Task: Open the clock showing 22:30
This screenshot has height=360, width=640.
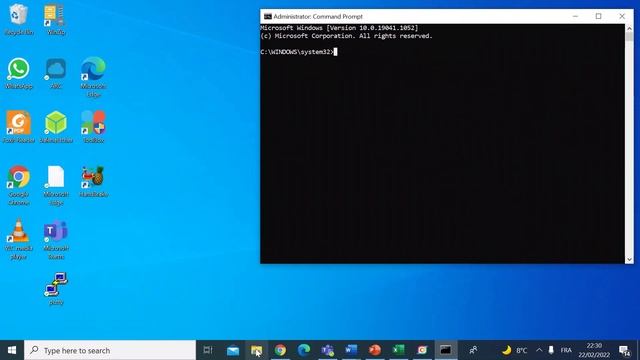Action: click(594, 350)
